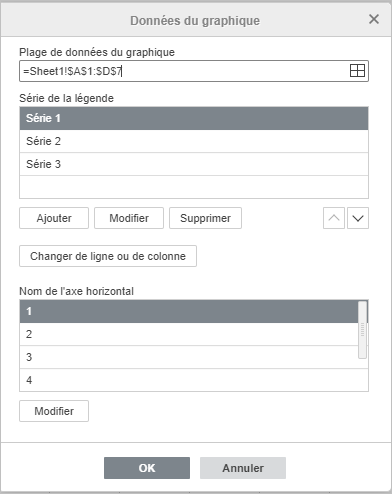Click the horizontal axis list scrollbar

pos(363,330)
